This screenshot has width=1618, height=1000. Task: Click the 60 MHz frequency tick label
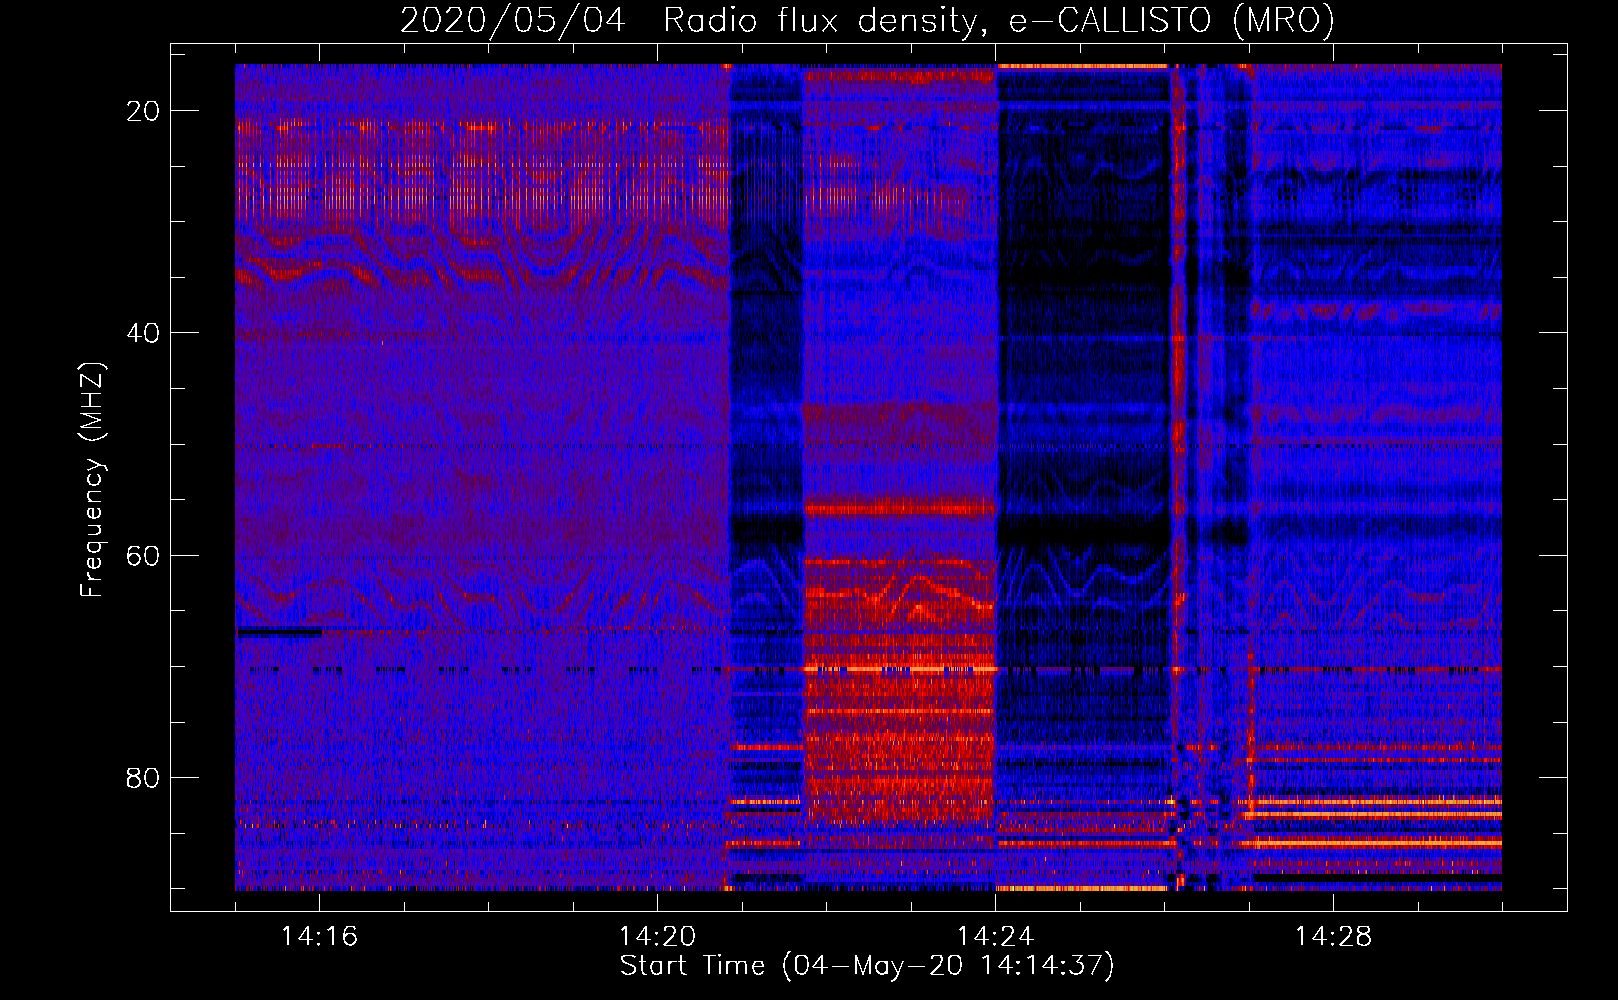click(143, 555)
